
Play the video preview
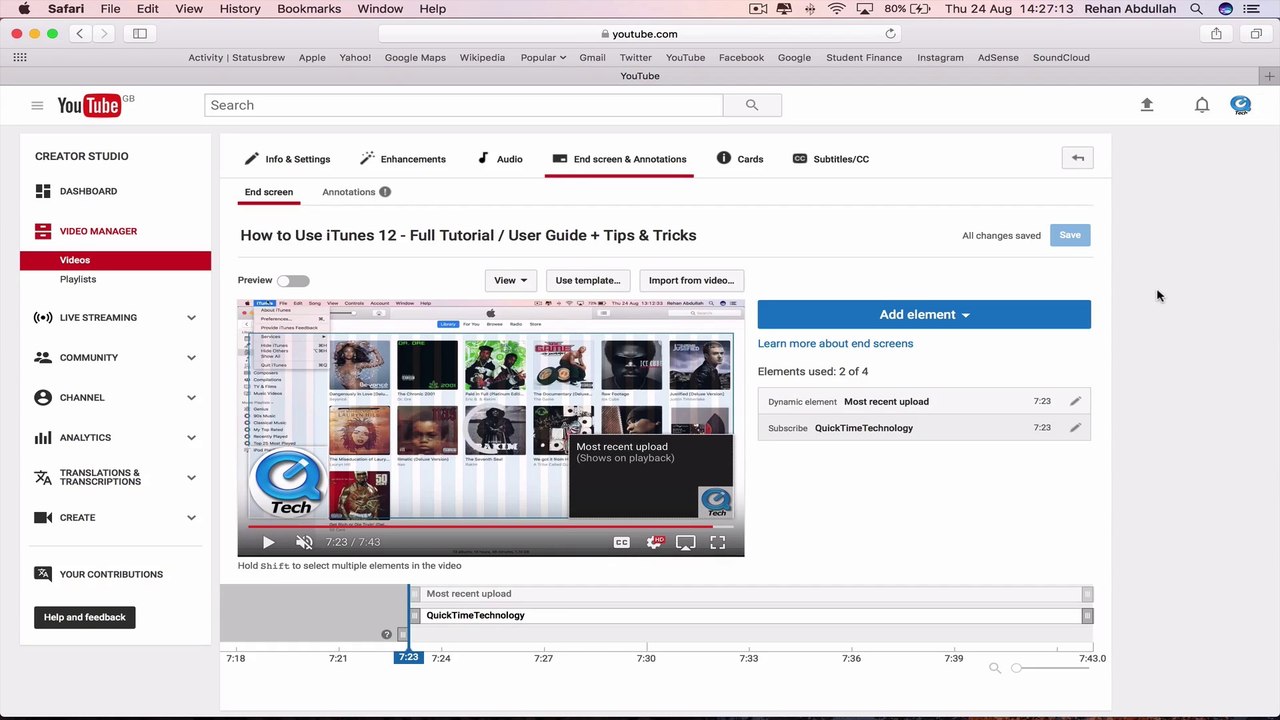[x=268, y=542]
